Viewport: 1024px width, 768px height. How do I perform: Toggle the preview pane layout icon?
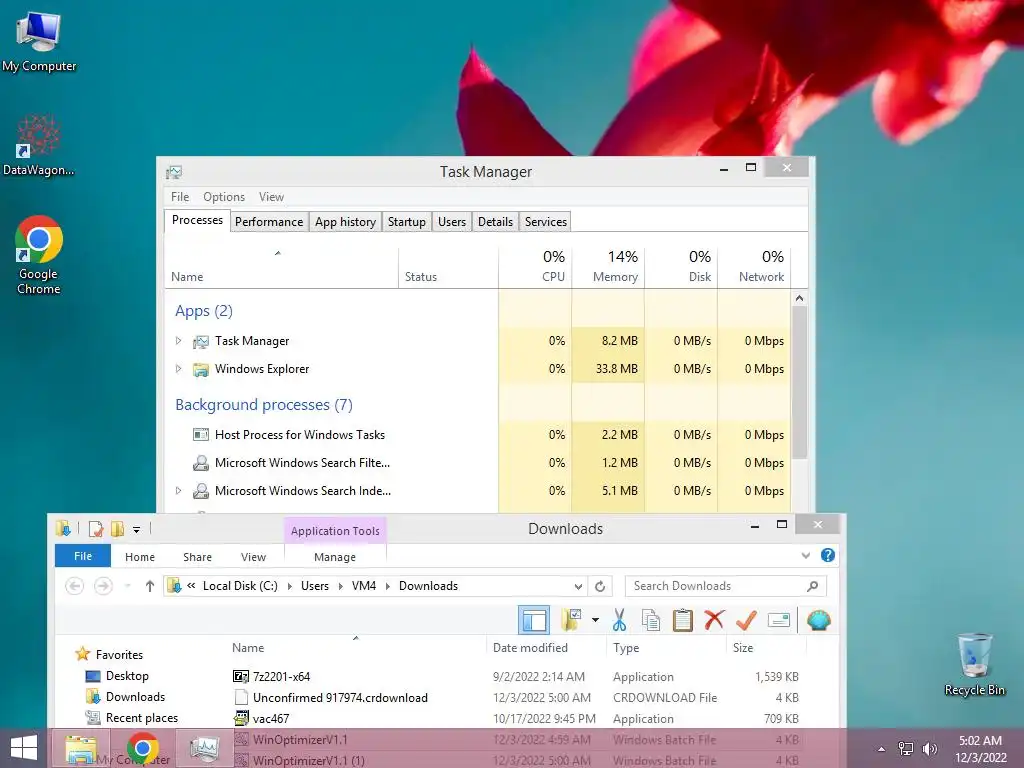click(x=534, y=620)
